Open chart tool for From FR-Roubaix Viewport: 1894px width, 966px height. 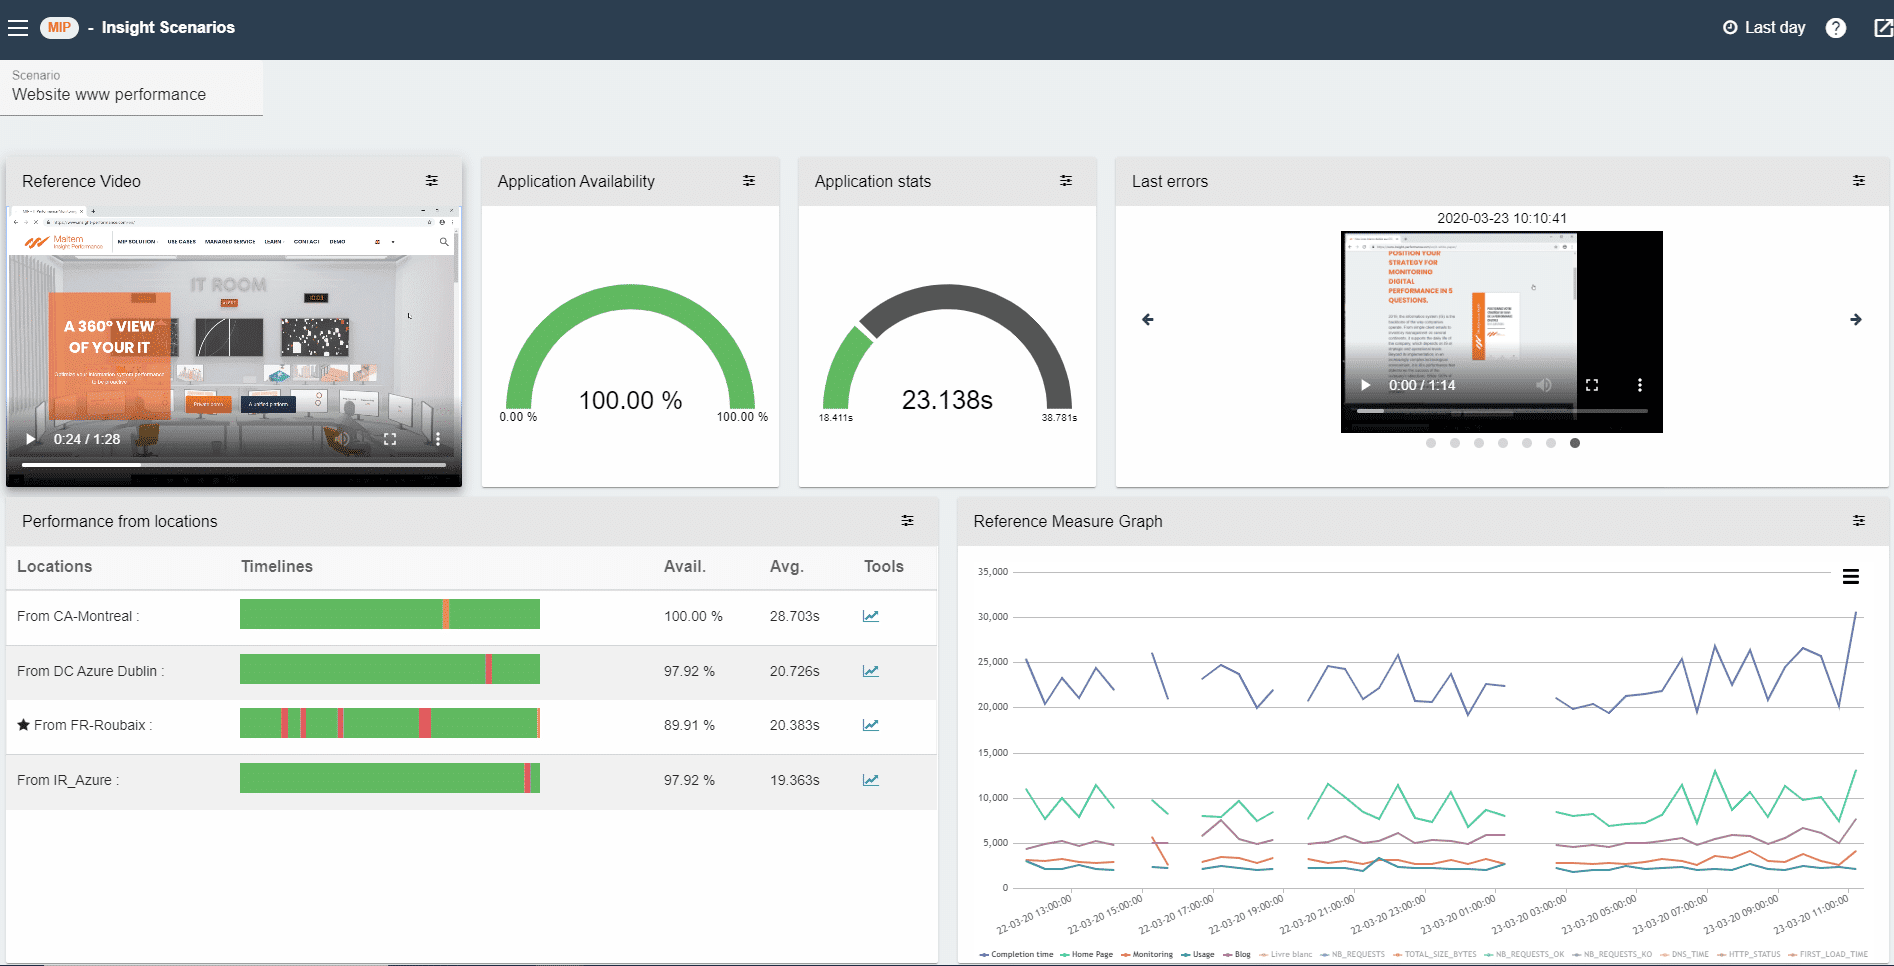click(x=870, y=725)
